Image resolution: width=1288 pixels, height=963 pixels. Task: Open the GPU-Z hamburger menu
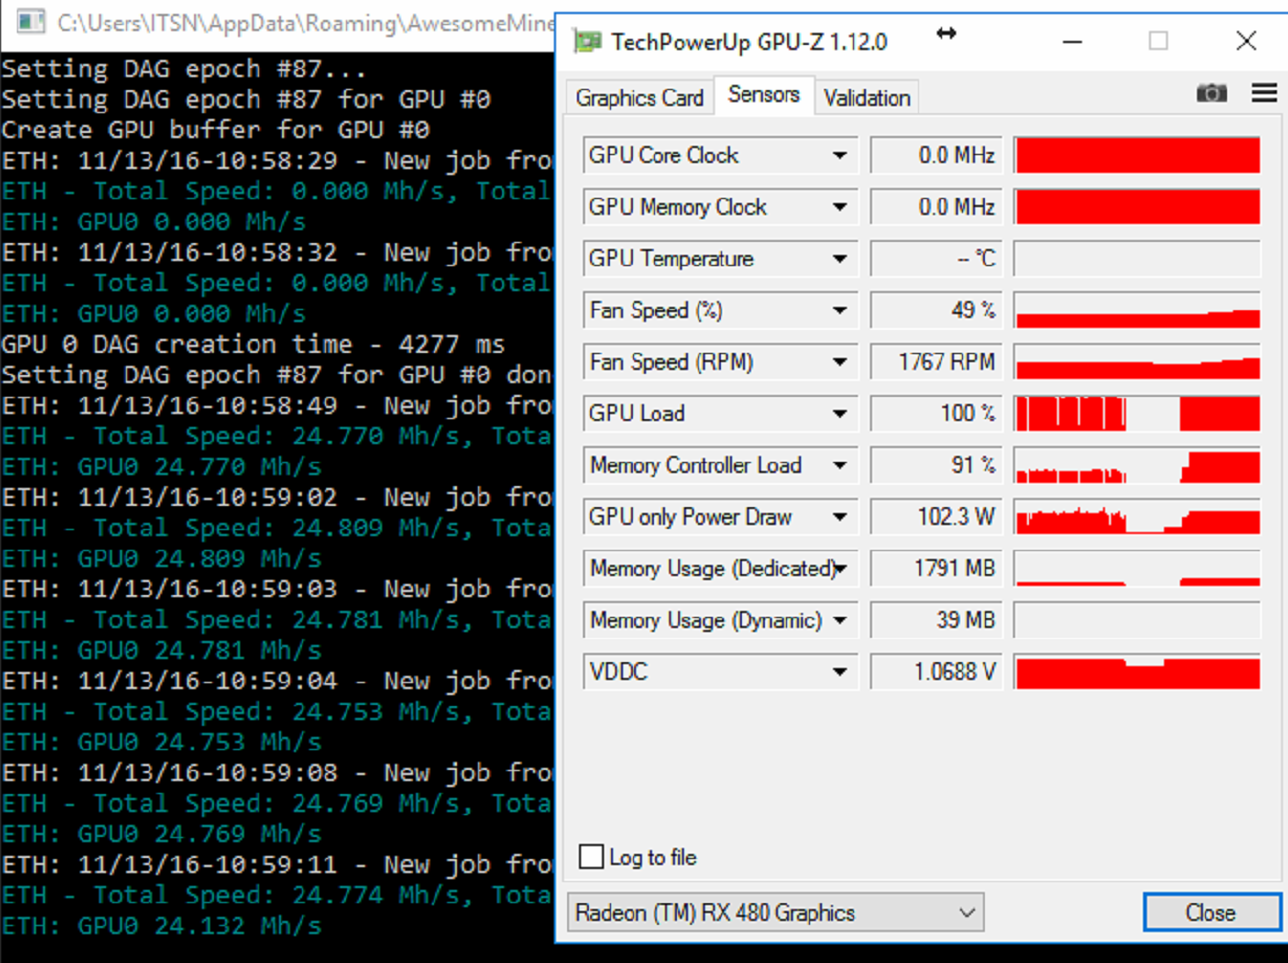coord(1264,93)
